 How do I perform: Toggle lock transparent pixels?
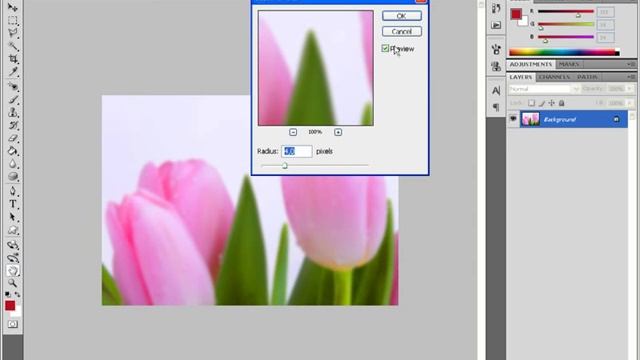531,103
